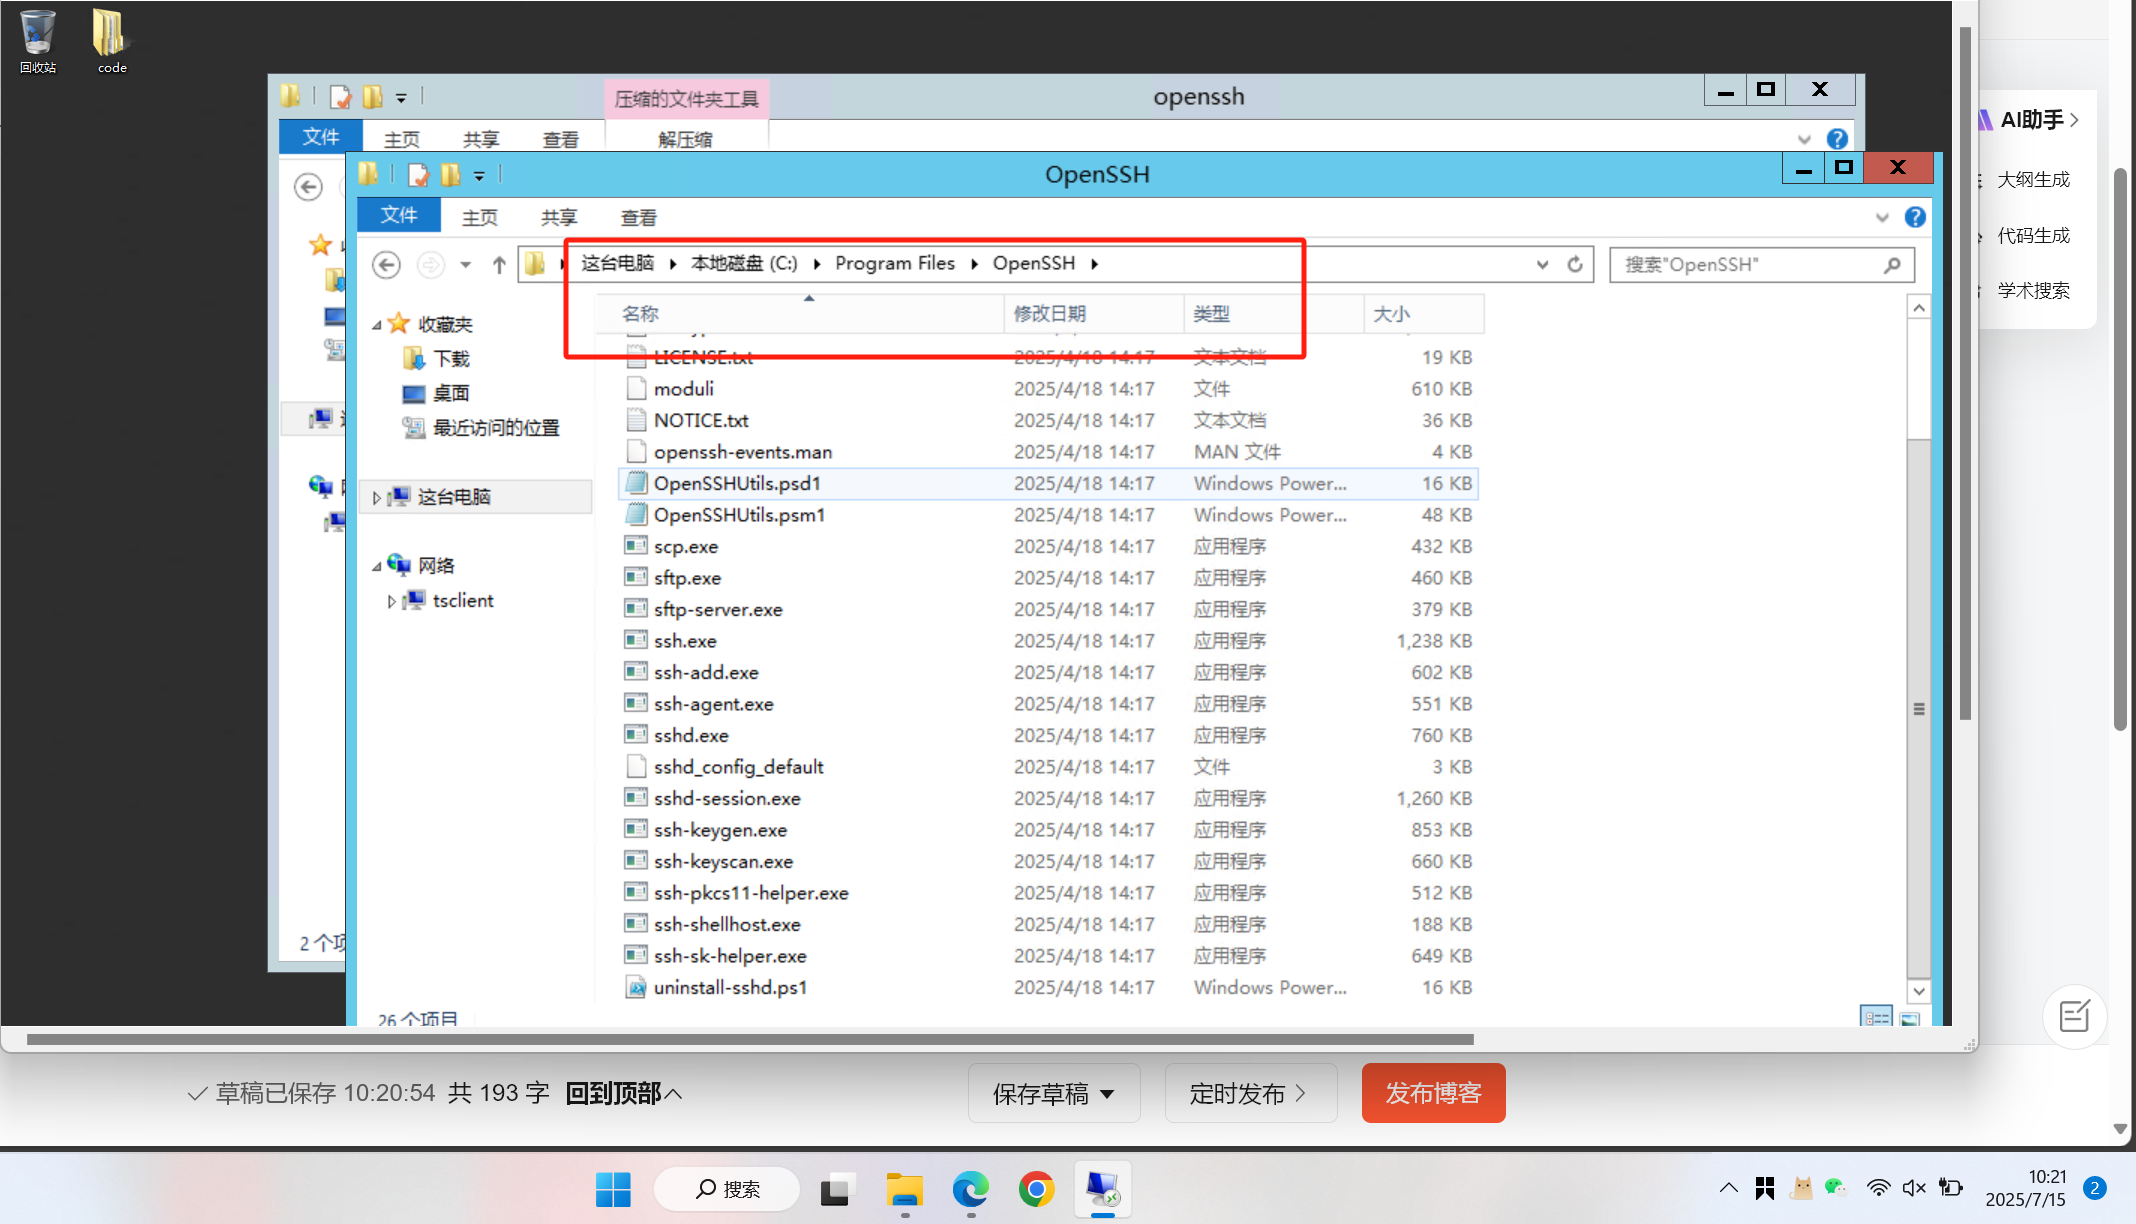This screenshot has width=2136, height=1224.
Task: Open Google Chrome from the taskbar
Action: click(1036, 1191)
